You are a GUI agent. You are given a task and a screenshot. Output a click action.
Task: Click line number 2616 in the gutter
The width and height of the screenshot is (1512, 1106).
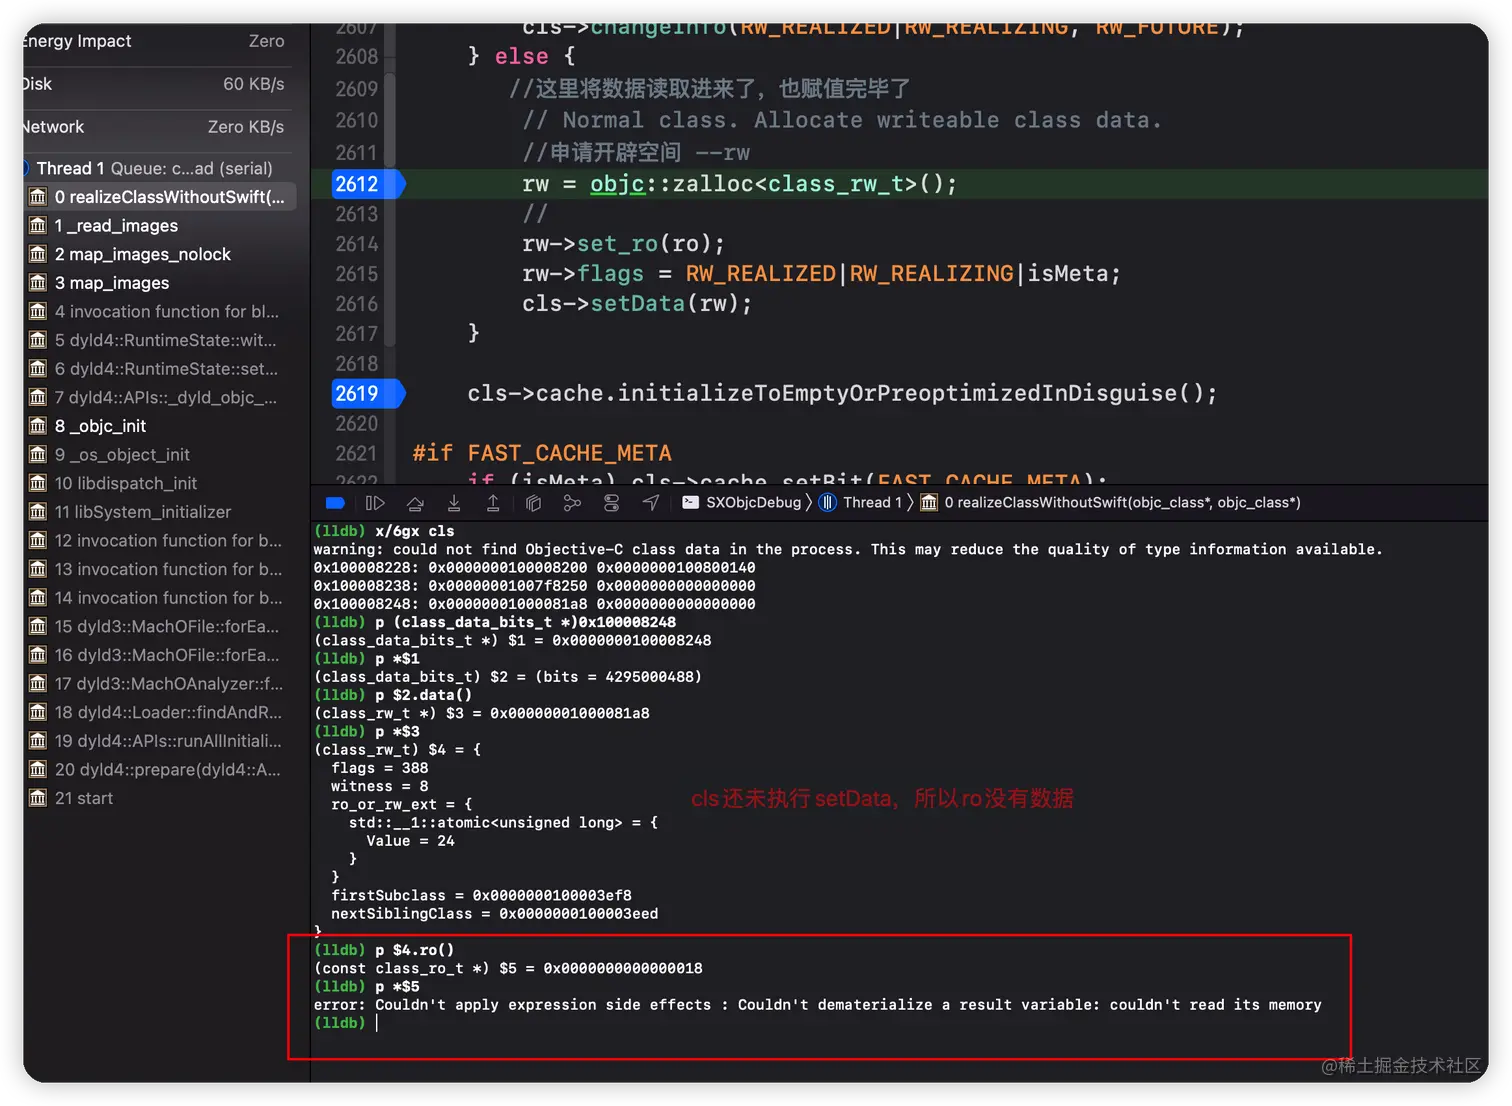pos(357,304)
